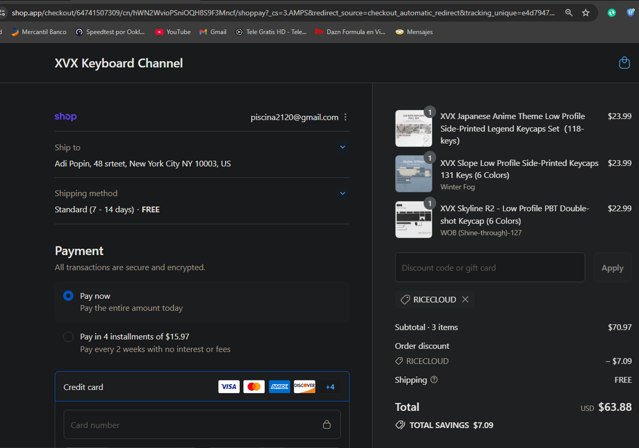Show the +4 additional card types

[x=330, y=387]
